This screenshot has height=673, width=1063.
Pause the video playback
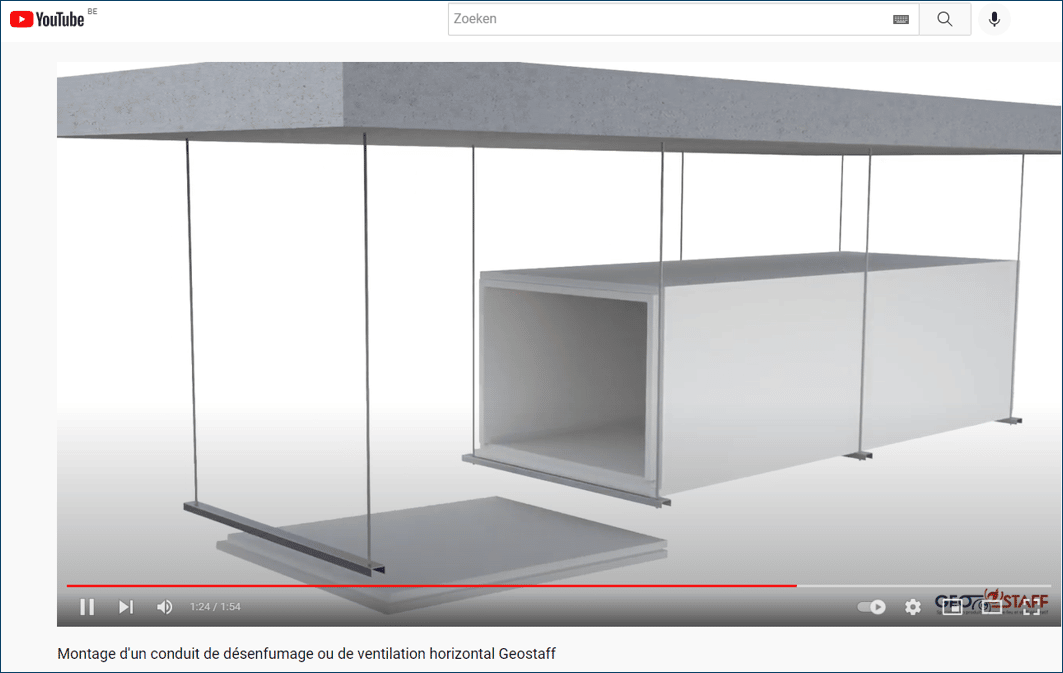click(87, 606)
